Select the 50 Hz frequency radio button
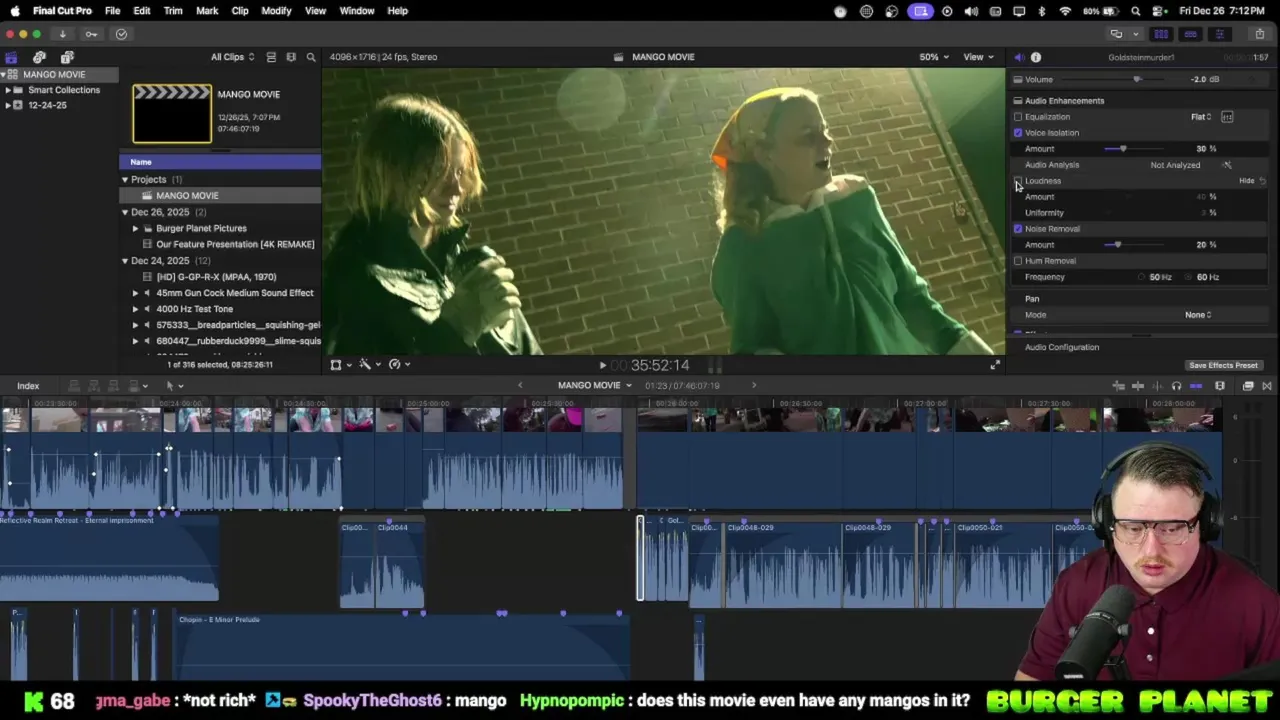 click(1142, 277)
